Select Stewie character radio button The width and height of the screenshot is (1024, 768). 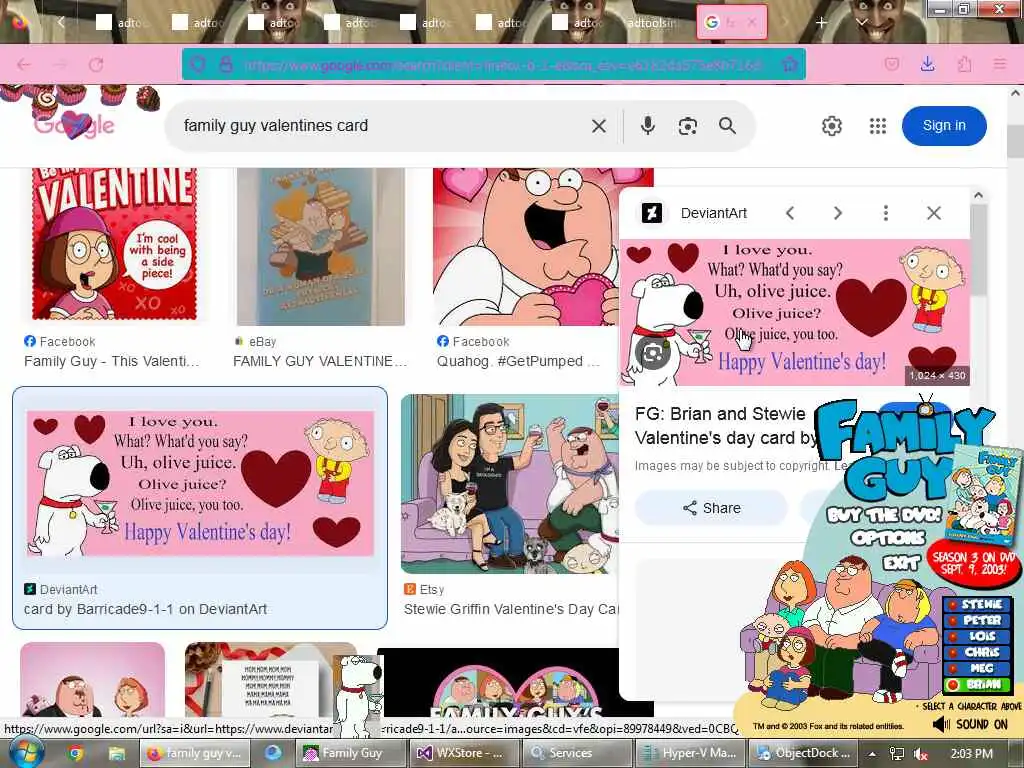(x=954, y=604)
